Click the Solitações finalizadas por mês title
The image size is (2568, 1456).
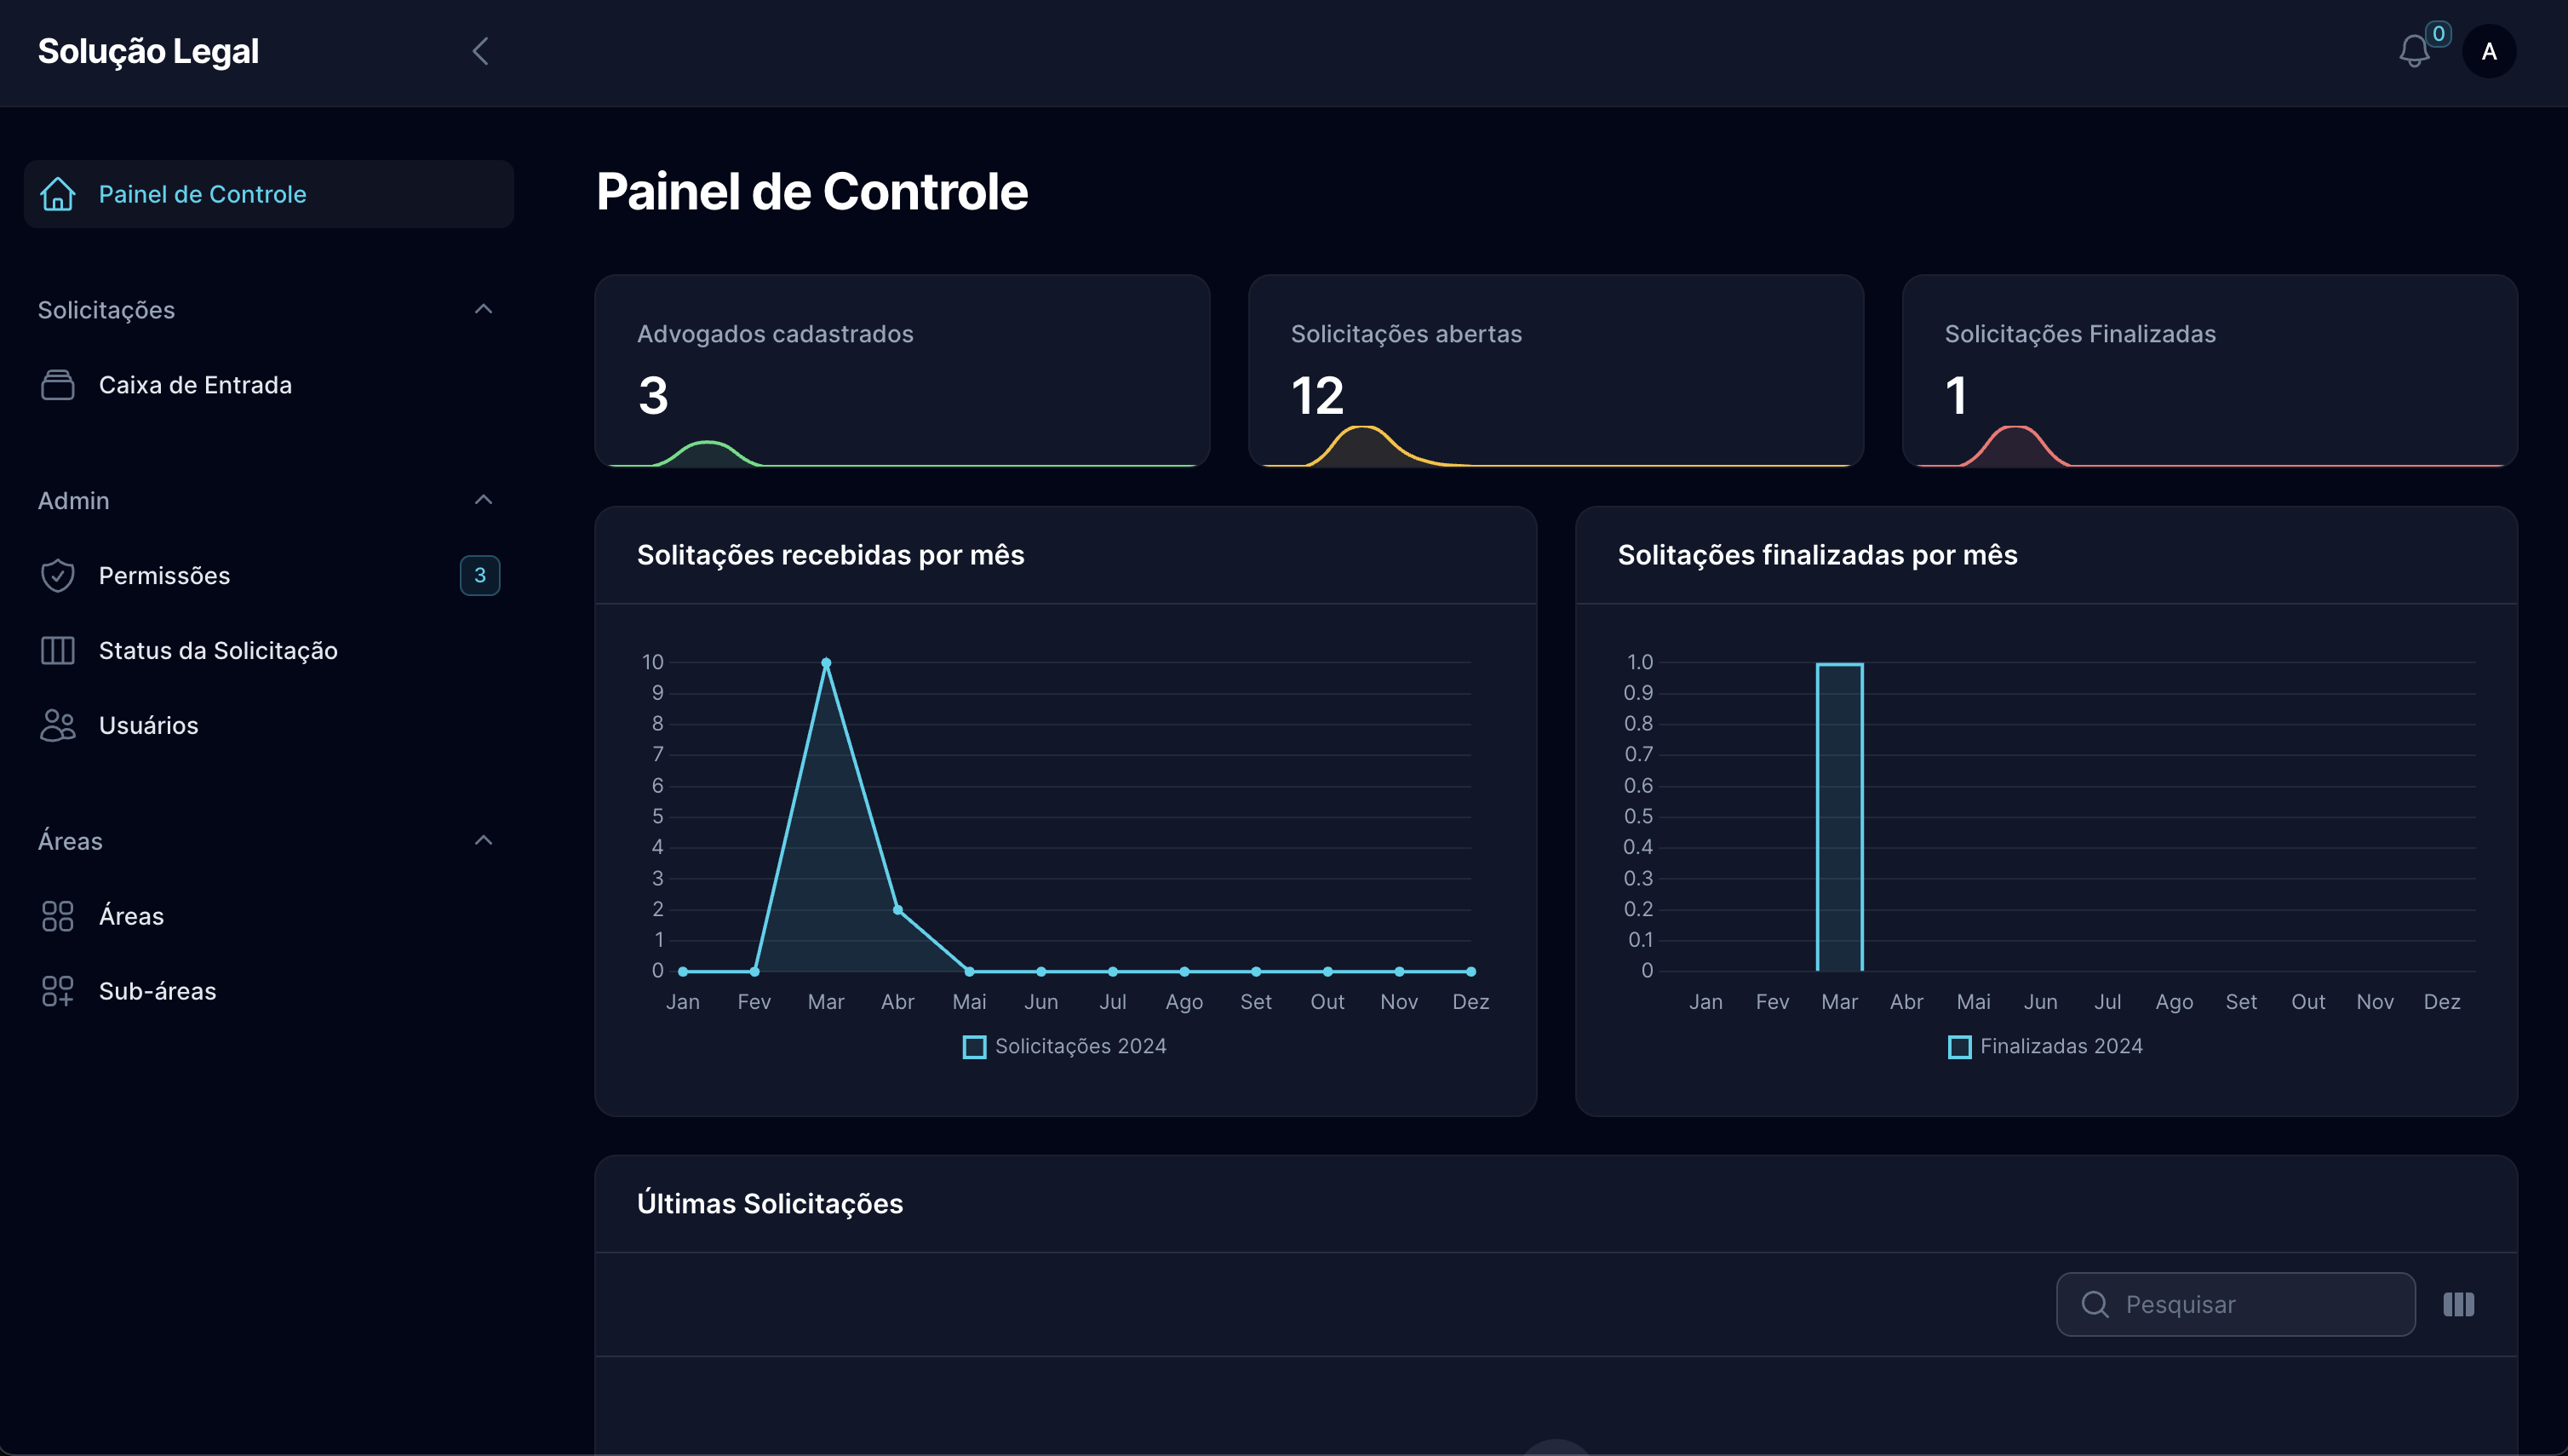(1818, 555)
